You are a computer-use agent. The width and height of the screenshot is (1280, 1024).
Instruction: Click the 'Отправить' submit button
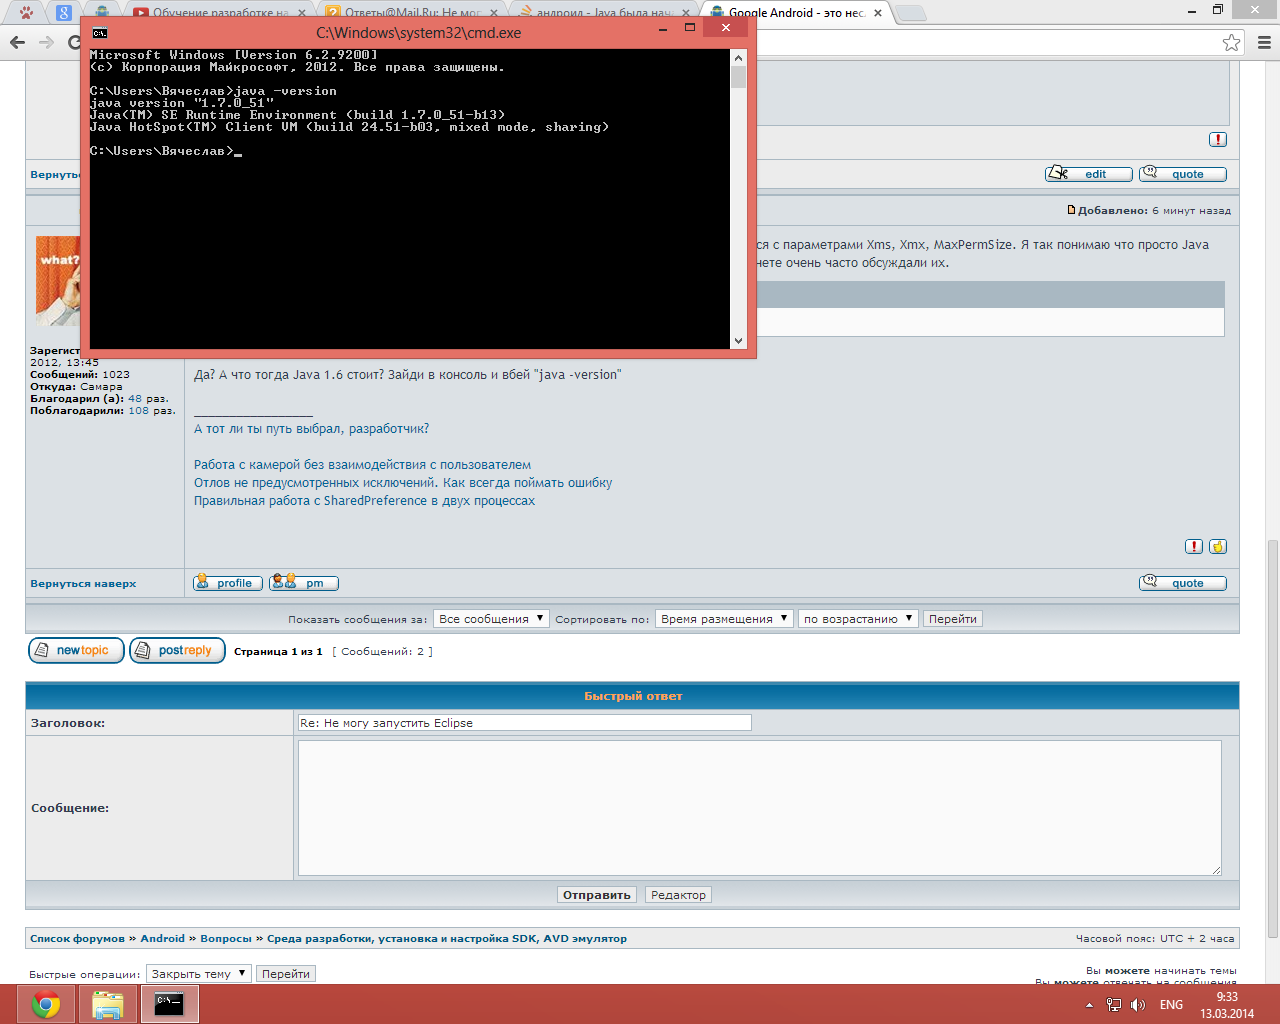click(597, 895)
